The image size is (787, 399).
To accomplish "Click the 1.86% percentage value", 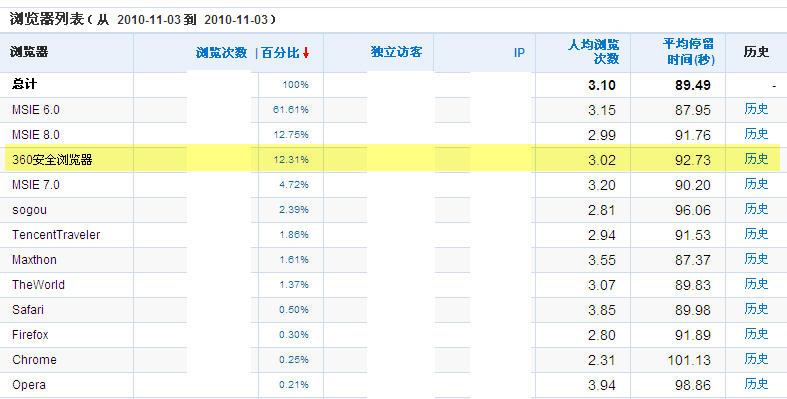I will pos(294,235).
